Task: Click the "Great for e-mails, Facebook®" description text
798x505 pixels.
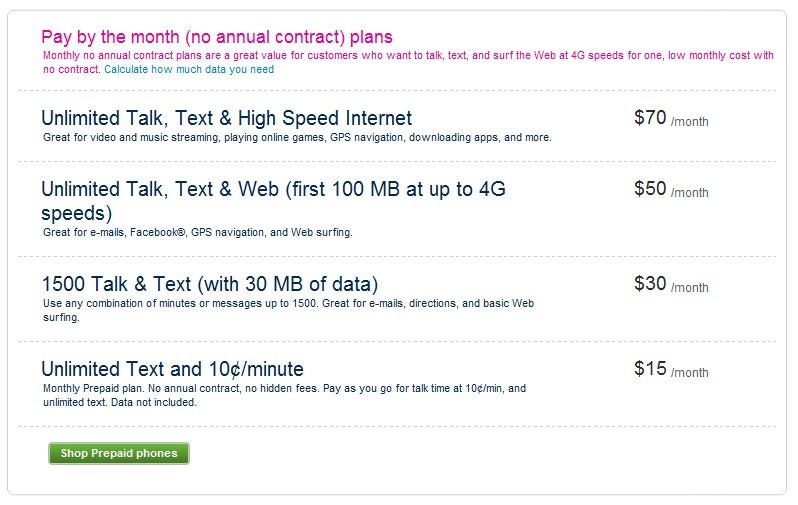Action: (198, 232)
